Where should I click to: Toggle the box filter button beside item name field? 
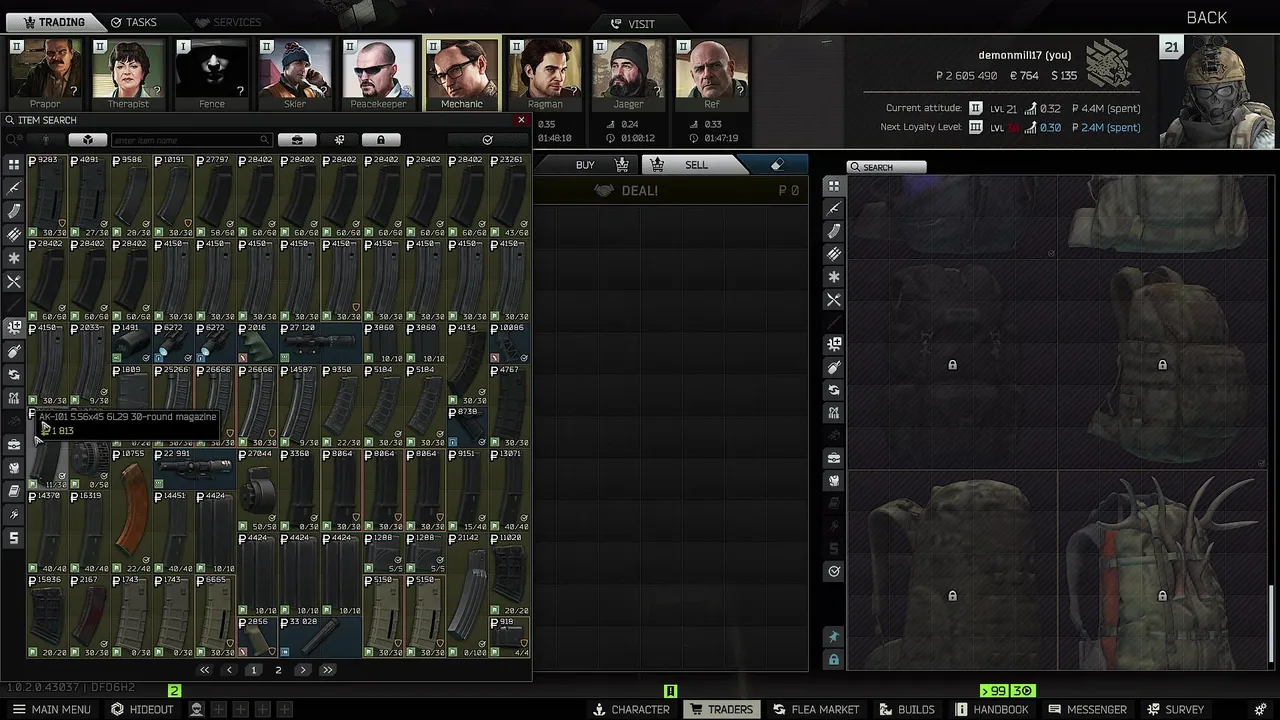[x=88, y=140]
